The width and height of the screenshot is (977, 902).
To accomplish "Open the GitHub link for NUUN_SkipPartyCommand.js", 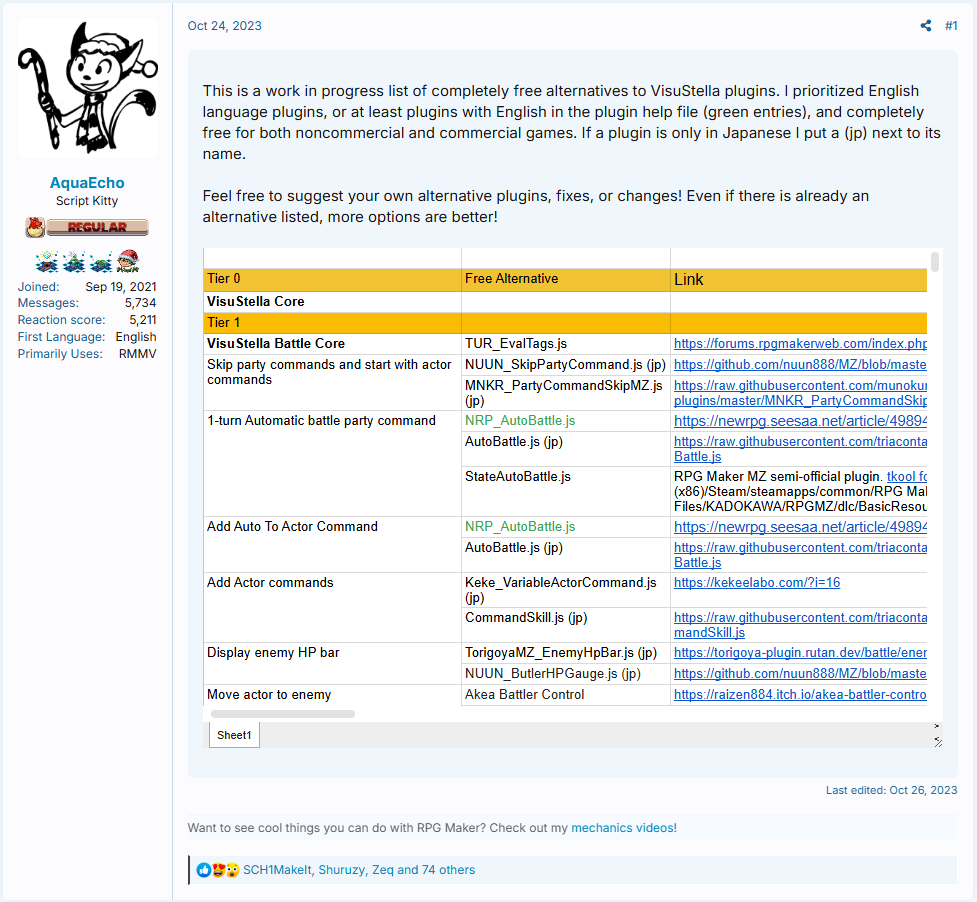I will (800, 365).
